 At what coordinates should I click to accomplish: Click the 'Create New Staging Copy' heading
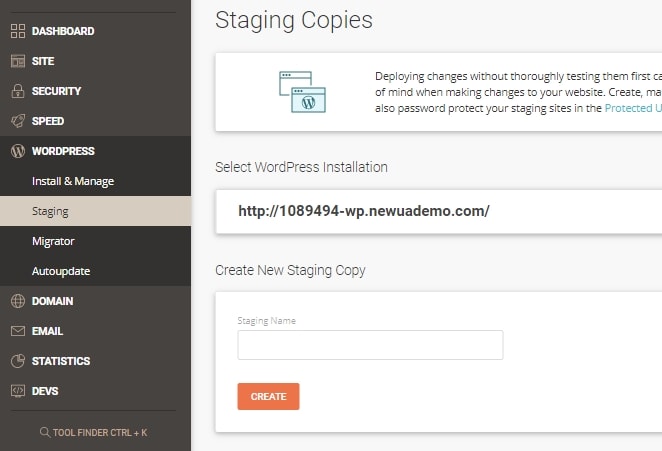pyautogui.click(x=290, y=270)
